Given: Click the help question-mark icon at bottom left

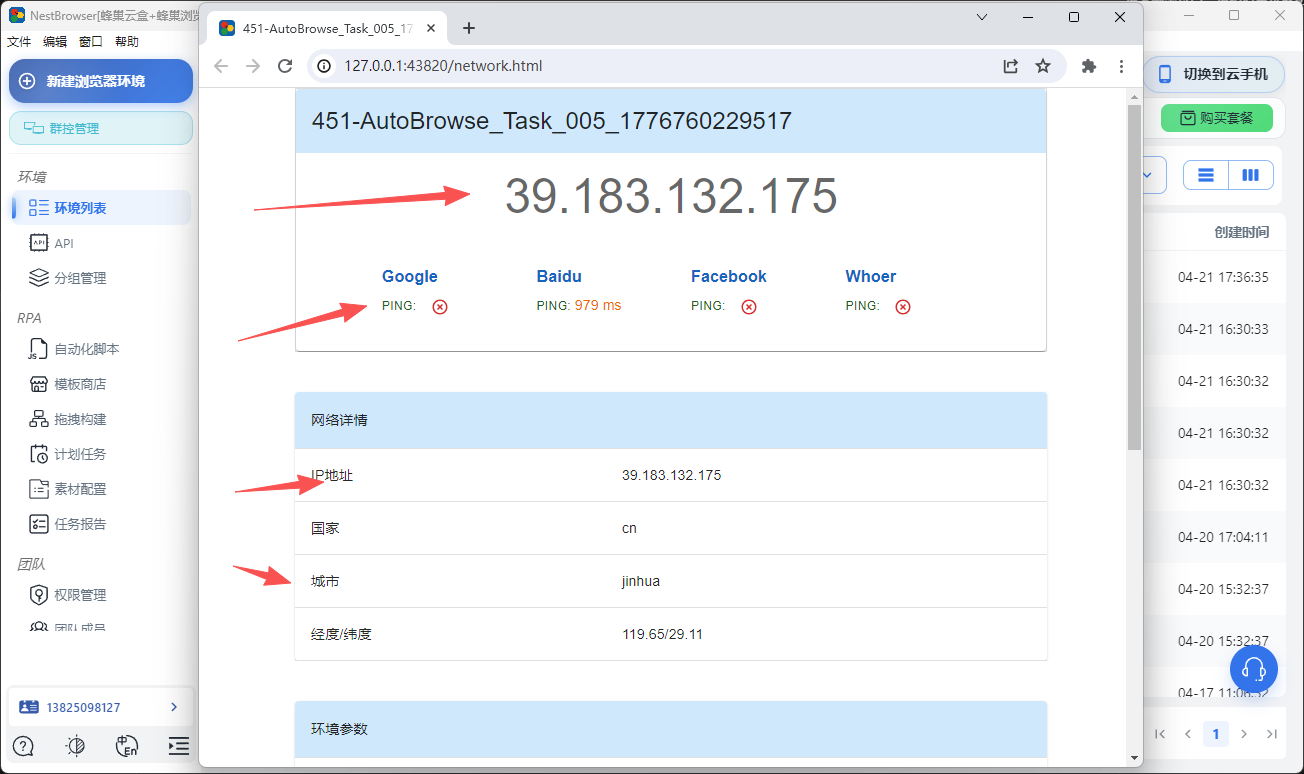Looking at the screenshot, I should tap(21, 746).
